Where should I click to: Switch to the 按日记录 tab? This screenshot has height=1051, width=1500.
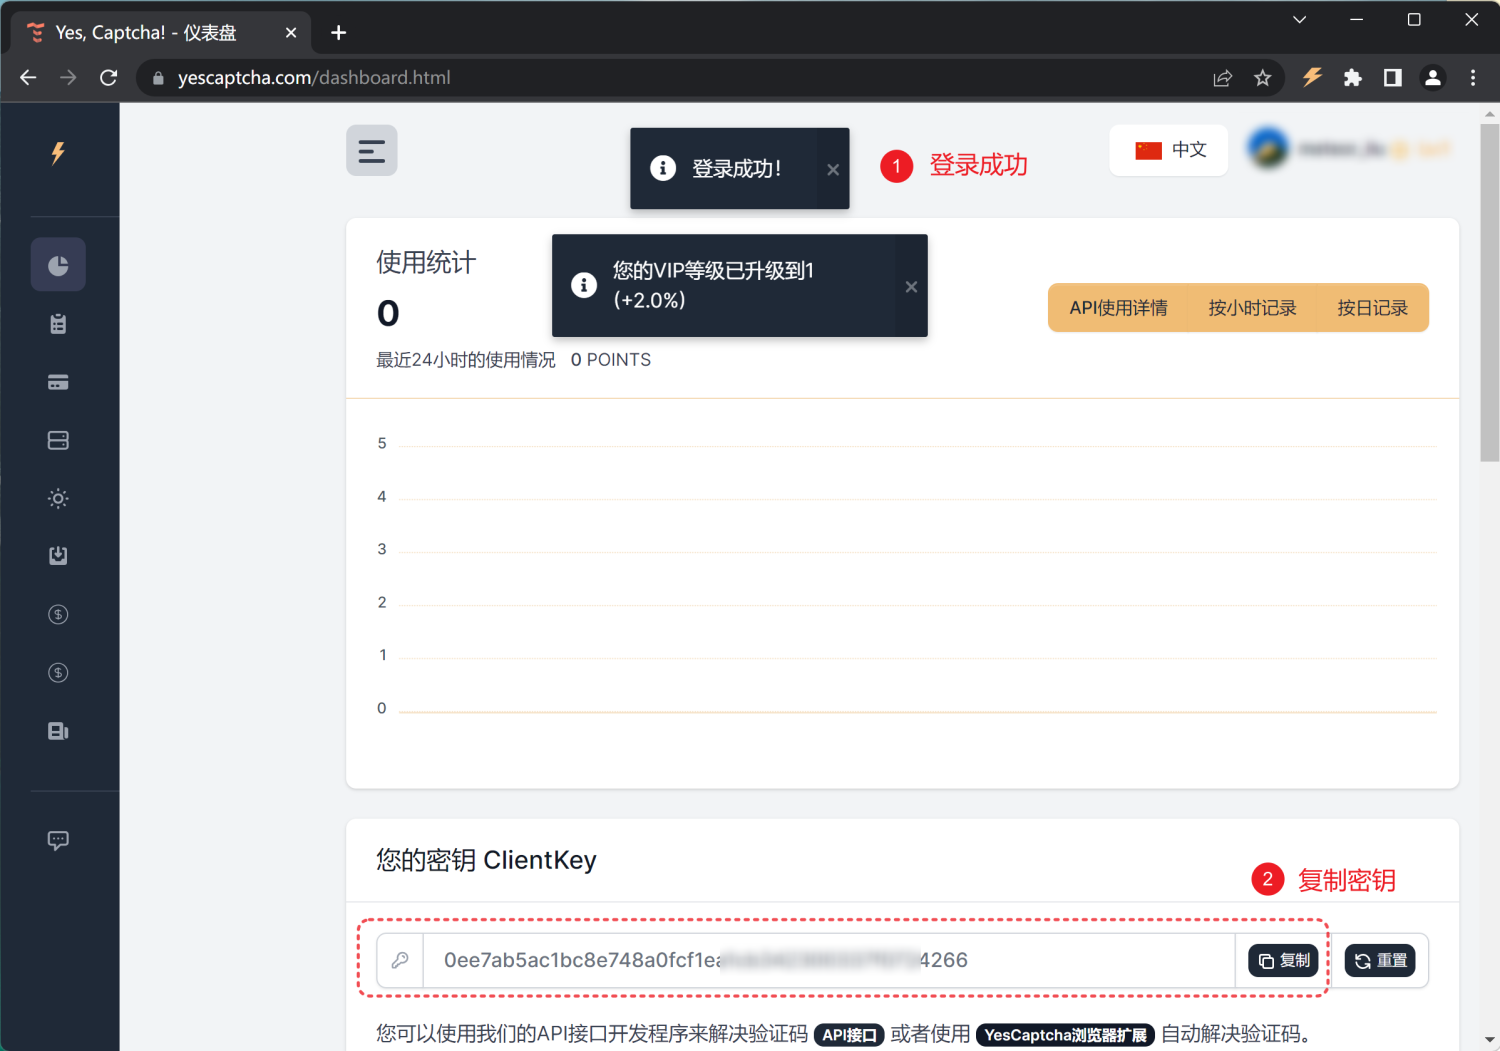pyautogui.click(x=1372, y=308)
